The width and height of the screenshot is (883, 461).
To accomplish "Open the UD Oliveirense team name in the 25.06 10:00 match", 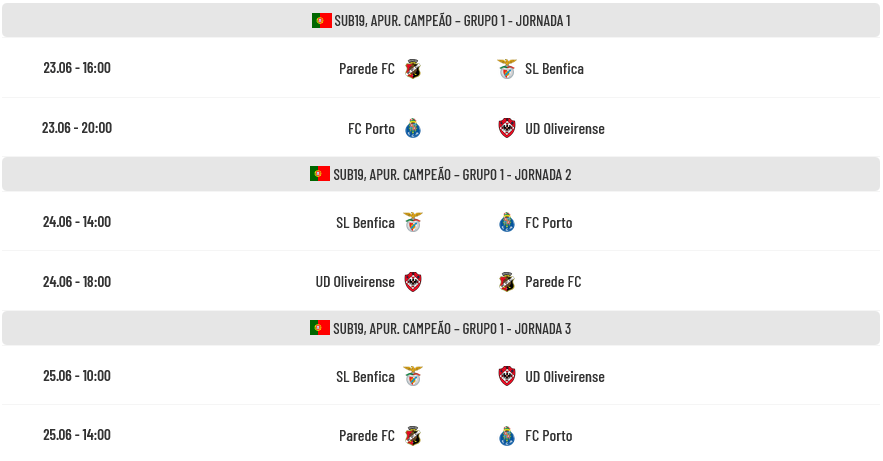I will click(x=565, y=377).
